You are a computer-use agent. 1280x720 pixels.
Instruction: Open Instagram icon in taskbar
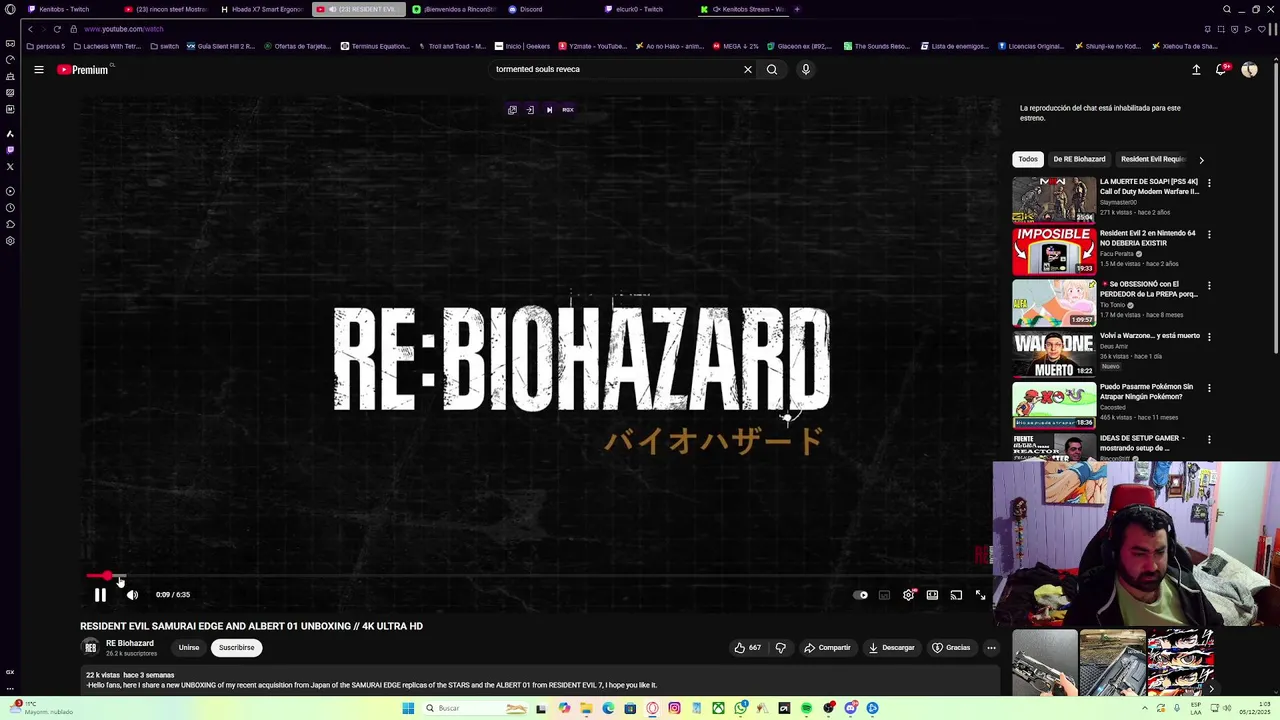[674, 708]
